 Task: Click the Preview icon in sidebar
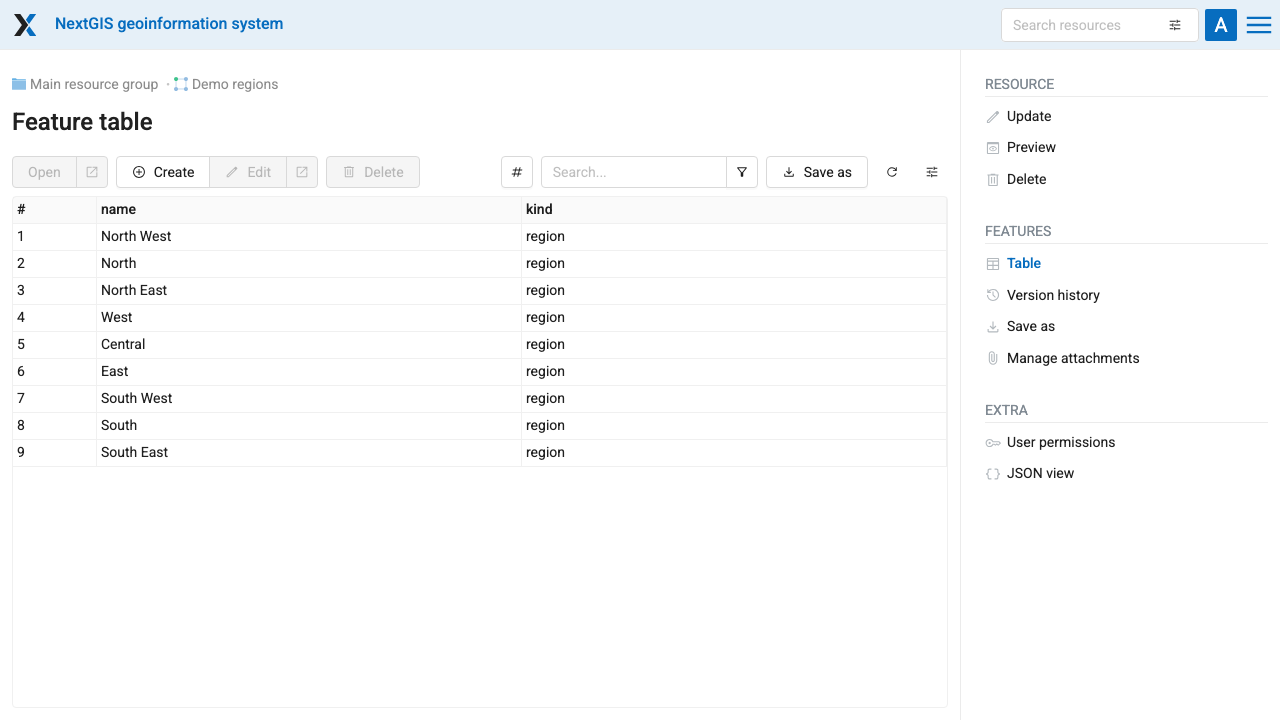993,148
